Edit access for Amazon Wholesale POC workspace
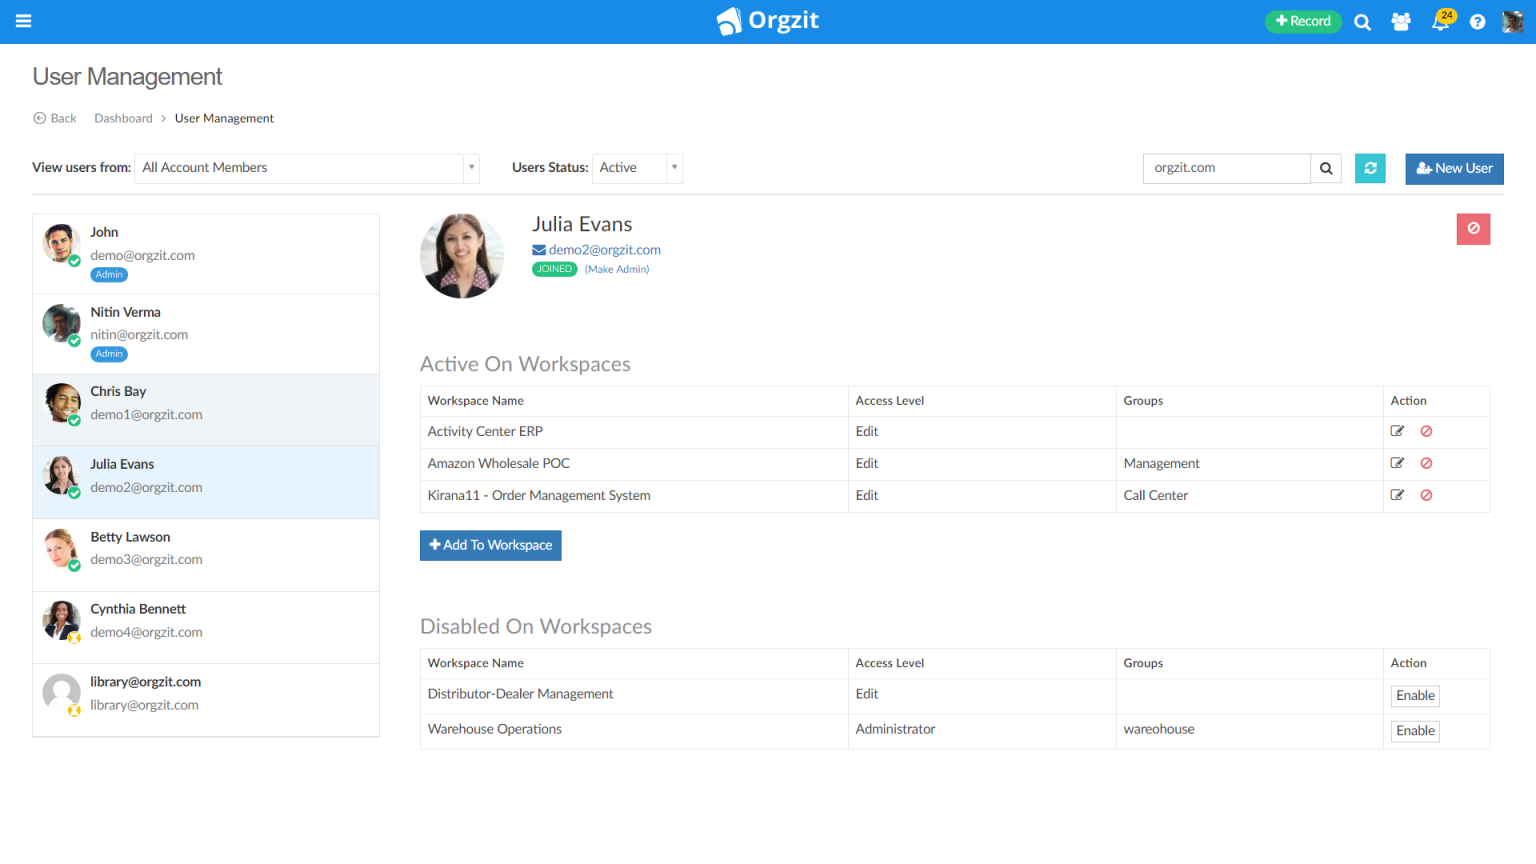Viewport: 1536px width, 864px height. point(1397,463)
